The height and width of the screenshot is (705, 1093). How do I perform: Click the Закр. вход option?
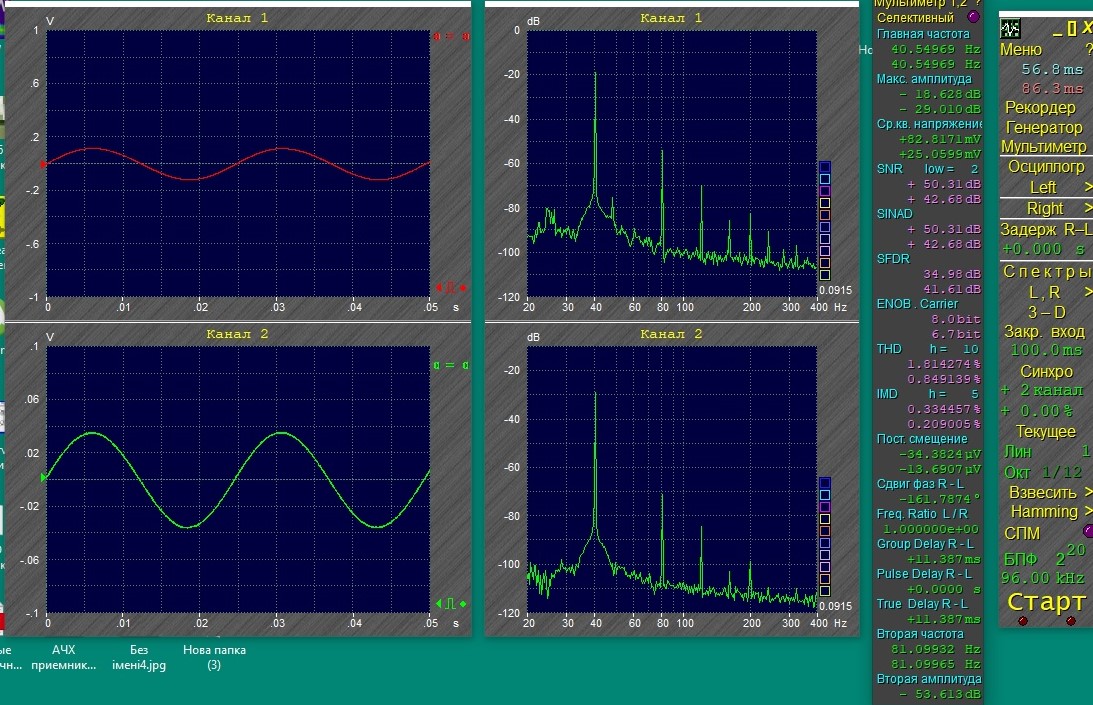pos(1044,332)
